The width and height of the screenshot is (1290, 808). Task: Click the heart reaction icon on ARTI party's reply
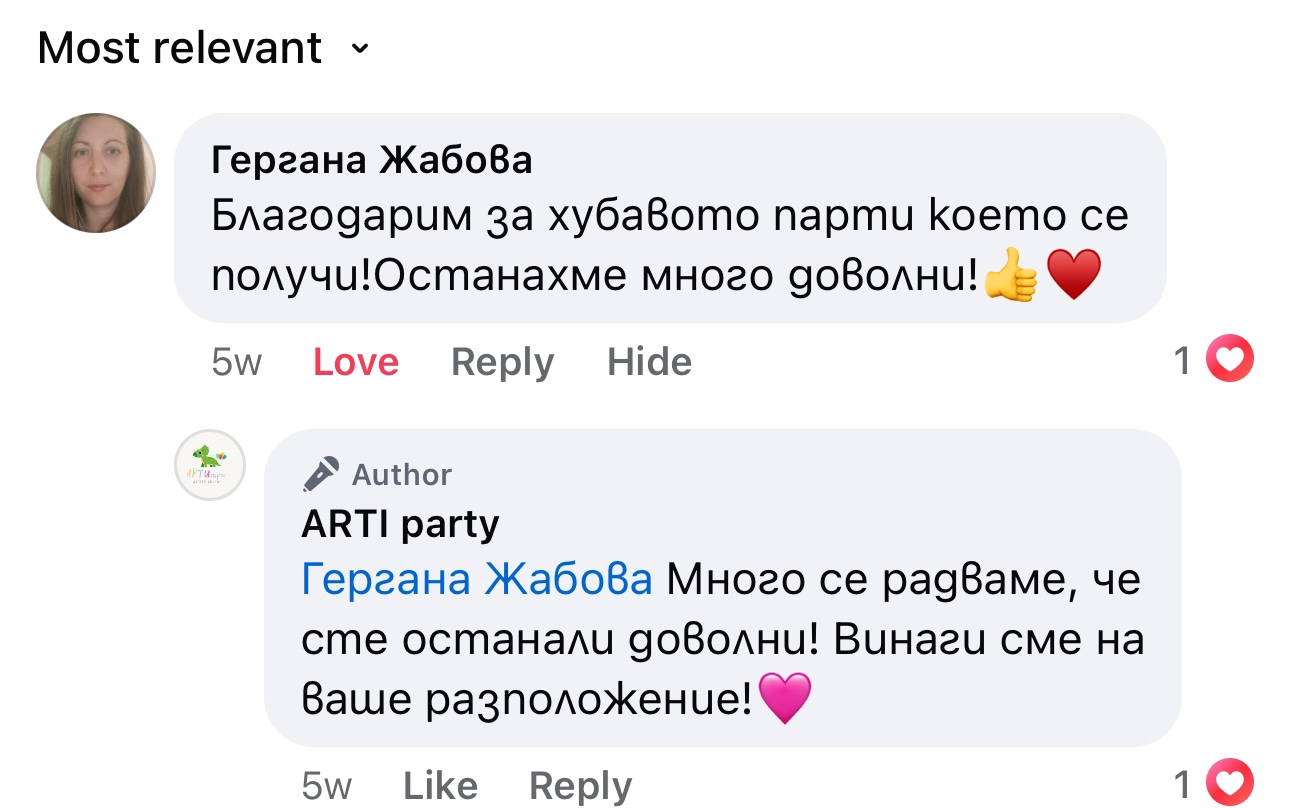pos(1230,784)
